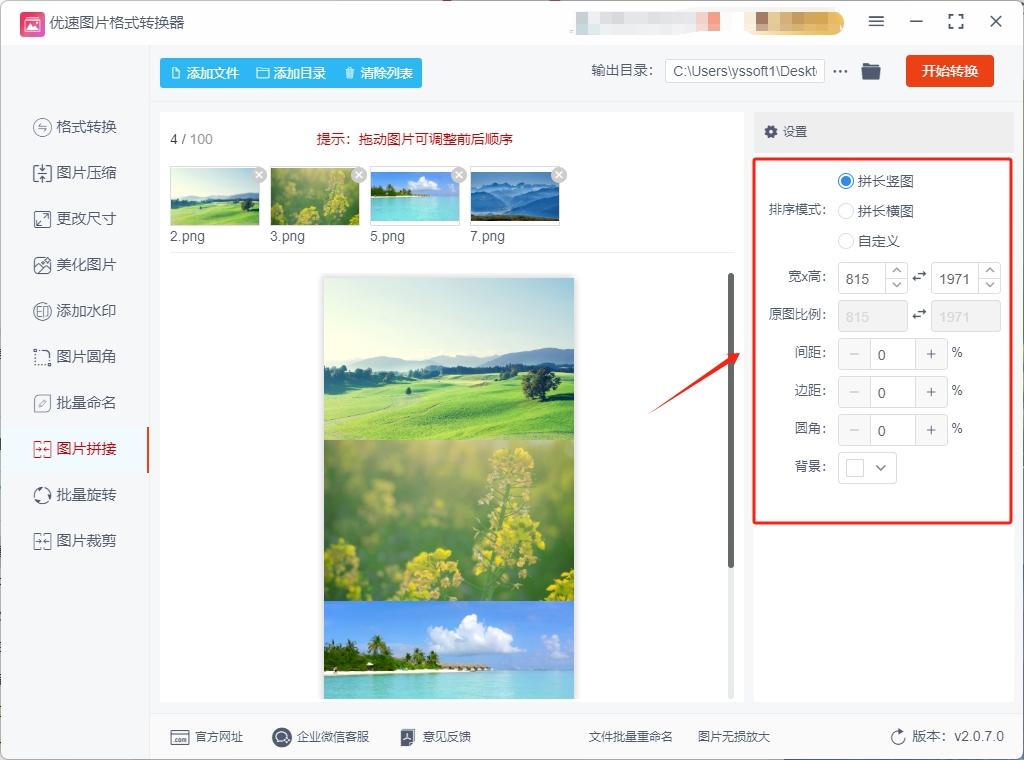
Task: Select the 2.png thumbnail
Action: (x=215, y=196)
